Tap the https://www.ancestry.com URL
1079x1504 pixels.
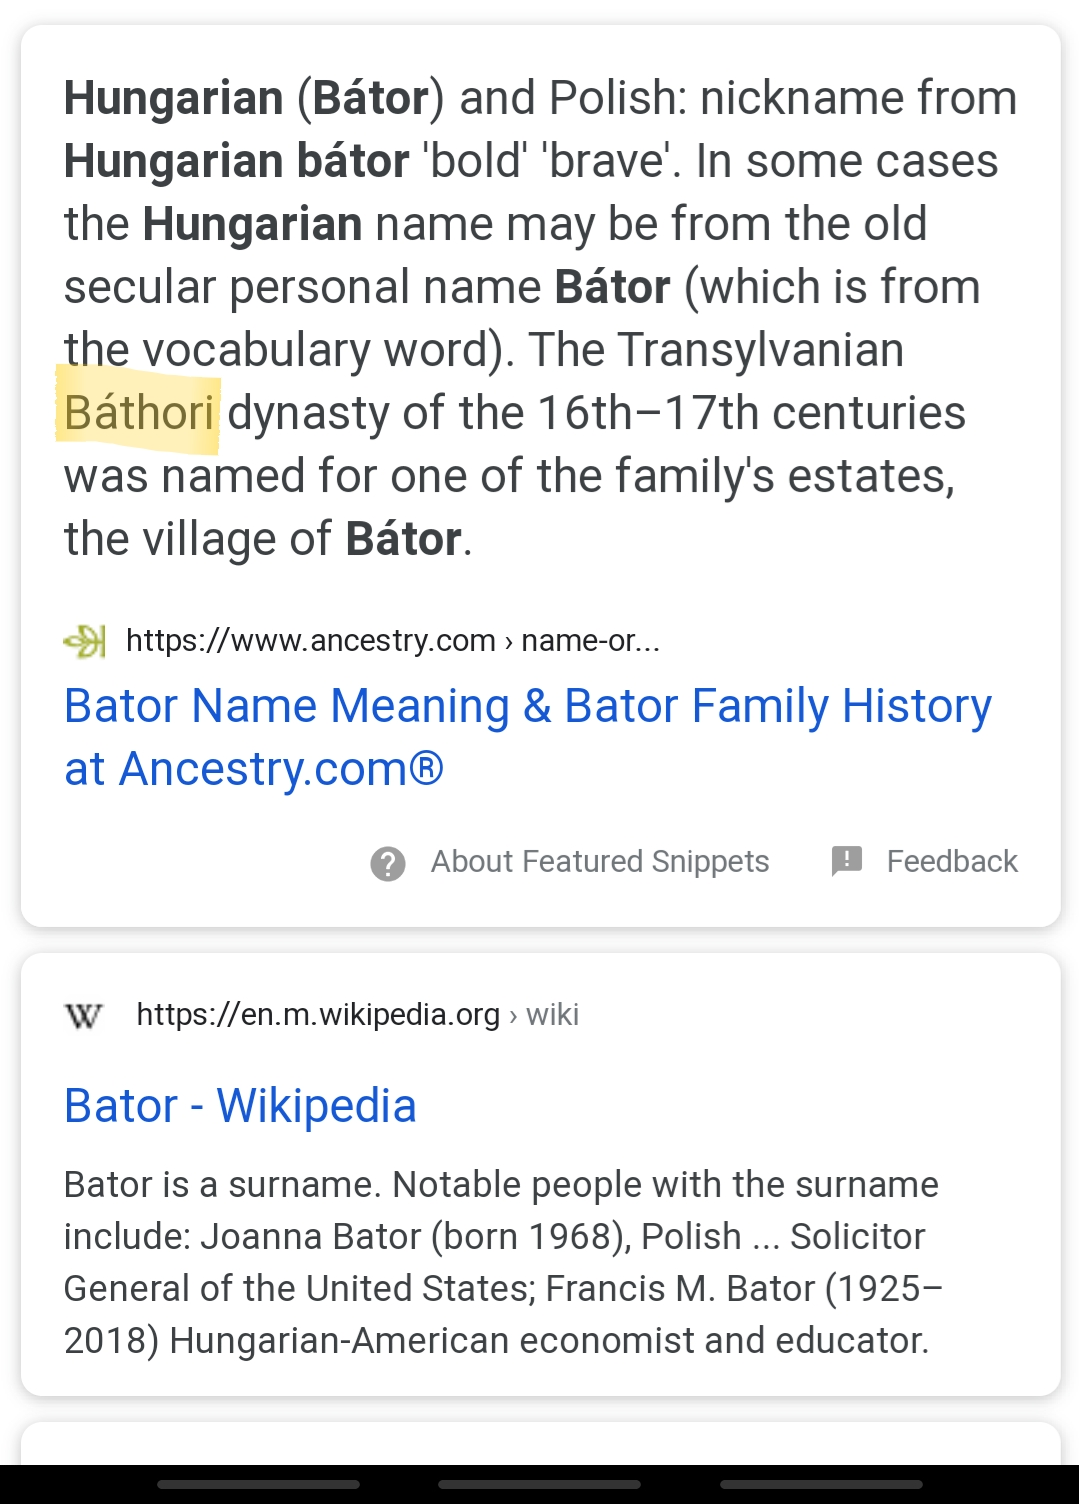click(311, 641)
